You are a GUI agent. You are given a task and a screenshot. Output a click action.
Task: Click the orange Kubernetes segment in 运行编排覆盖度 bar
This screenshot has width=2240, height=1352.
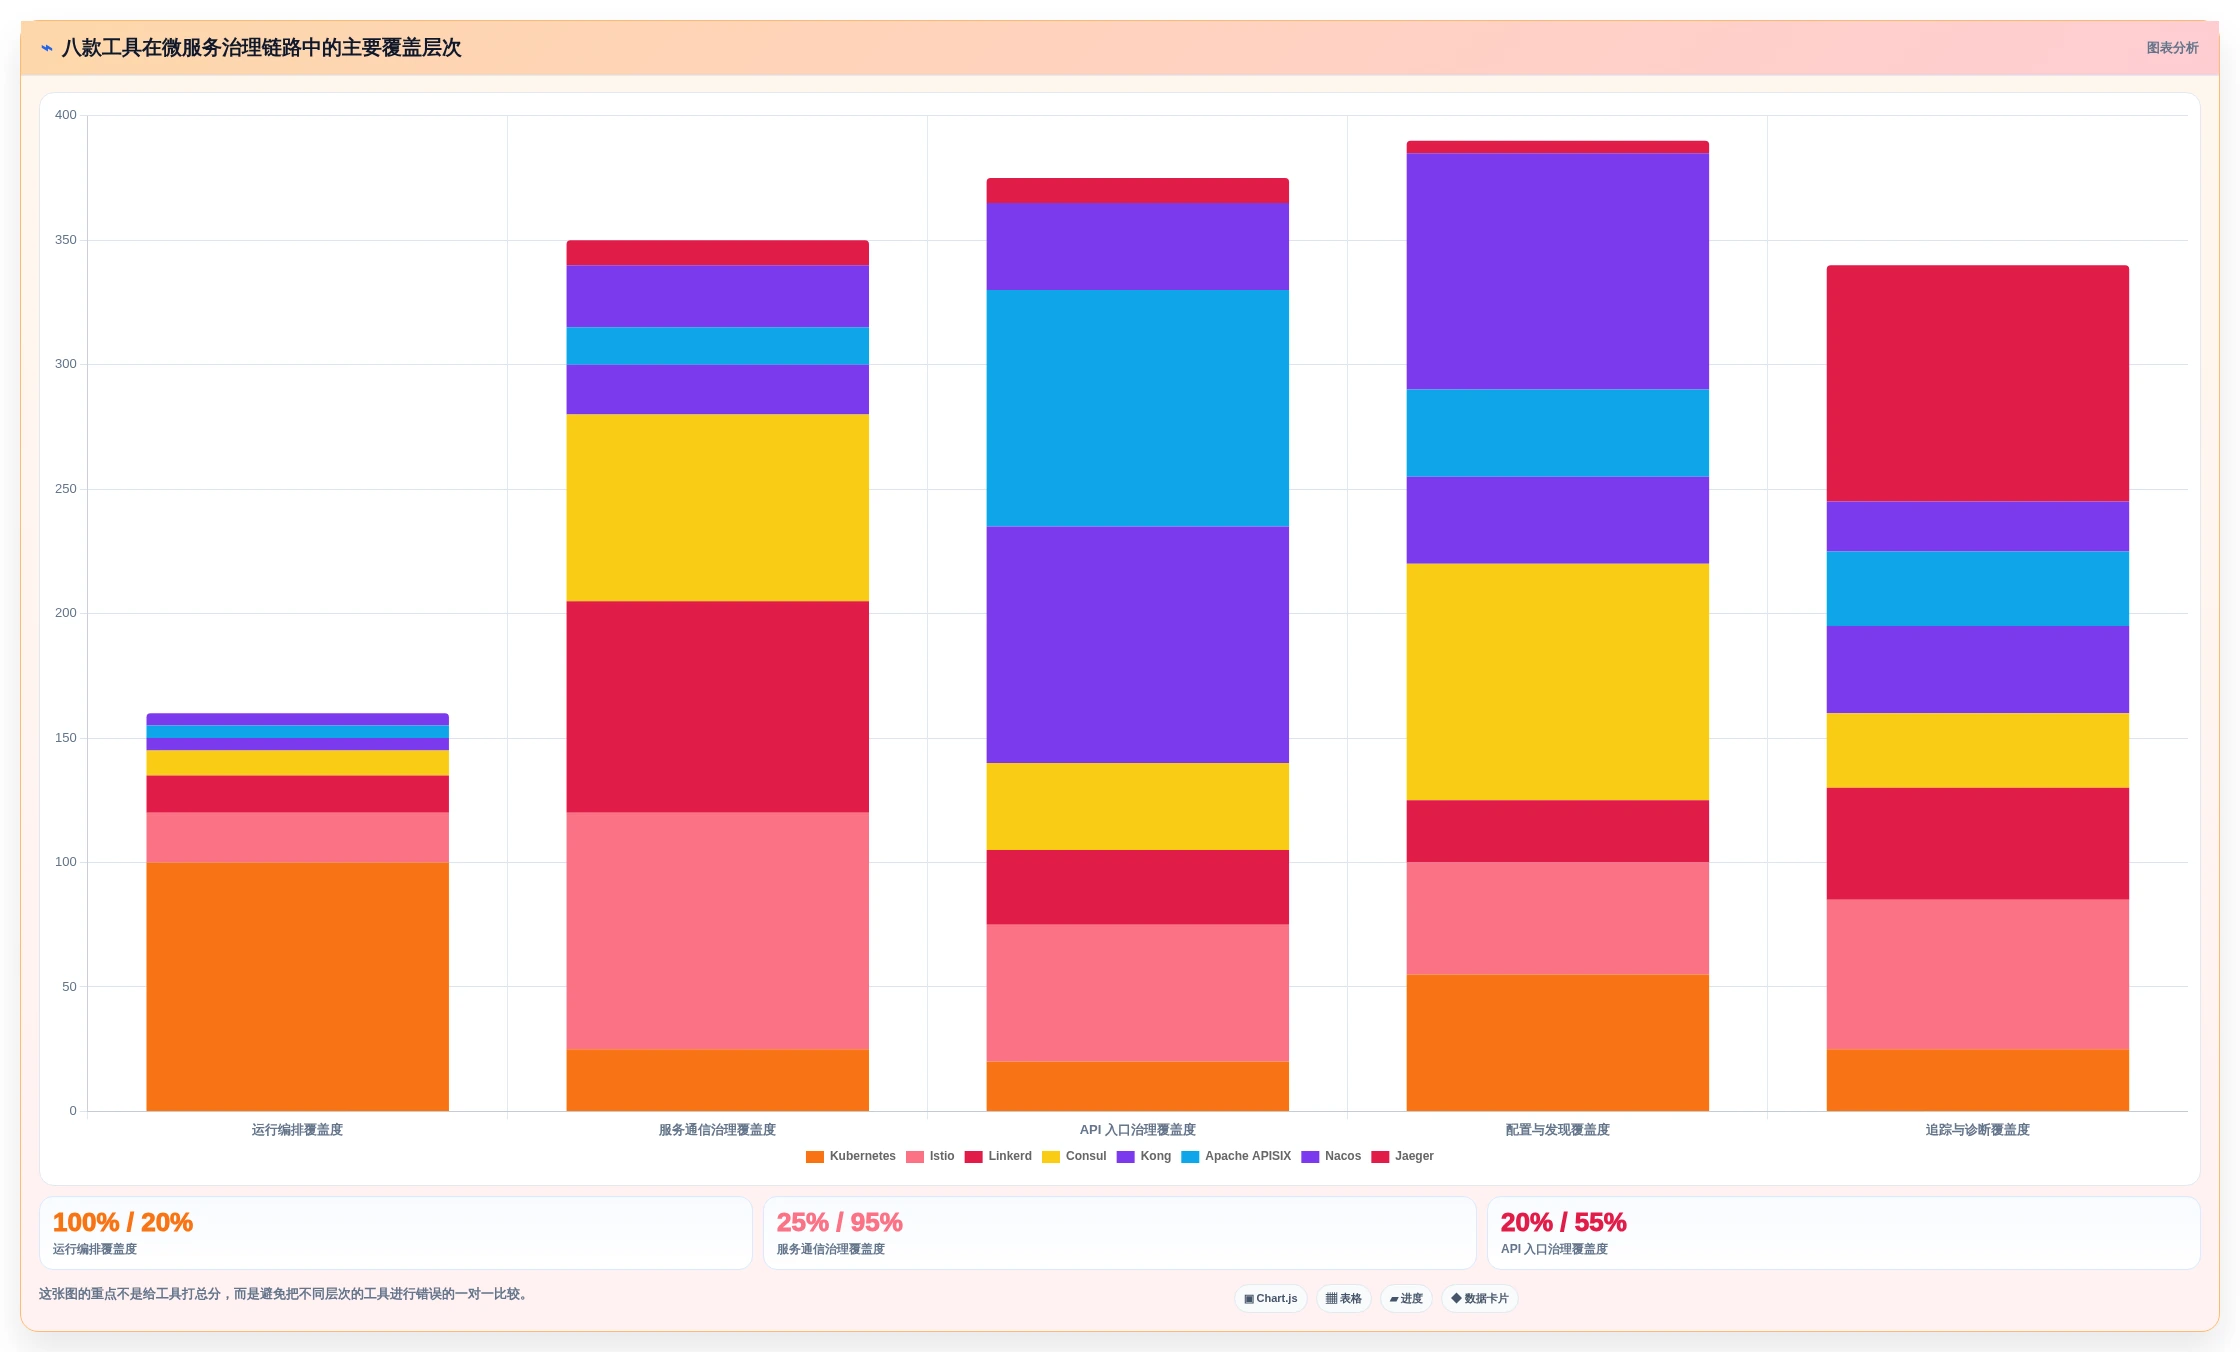click(298, 987)
